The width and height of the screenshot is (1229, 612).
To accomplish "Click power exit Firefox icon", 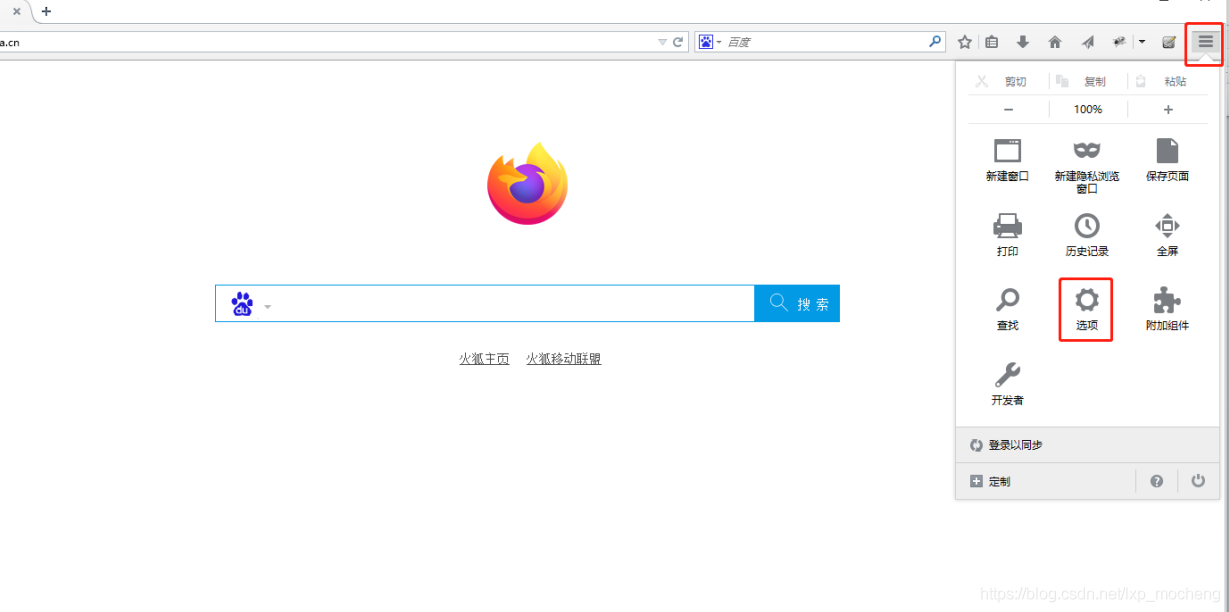I will [1198, 481].
